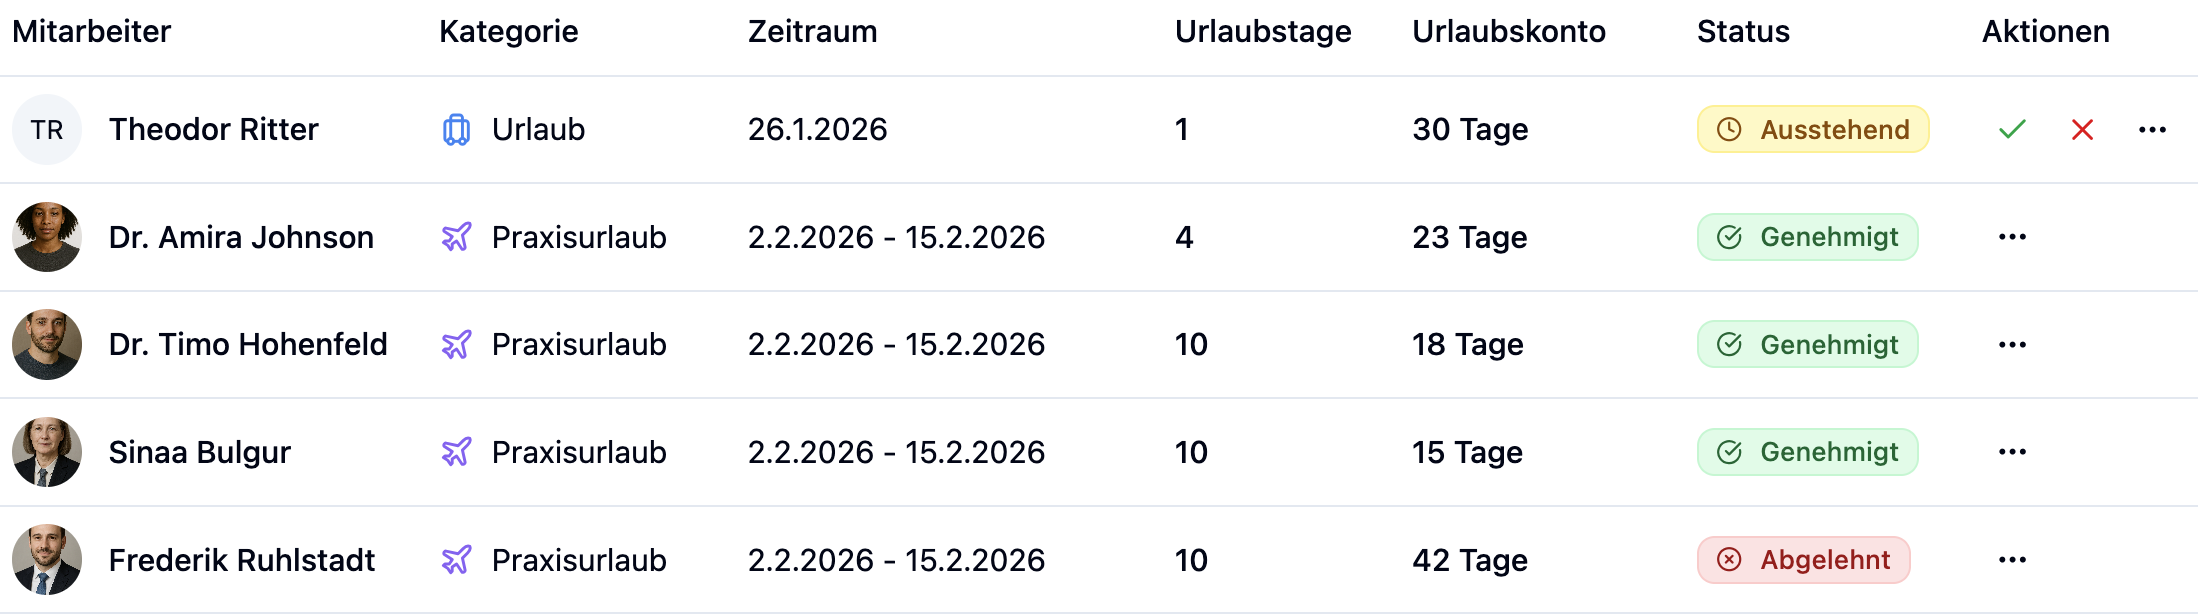Screen dimensions: 2198x614
Task: Reject Theodor Ritter's request with red X
Action: tap(2082, 130)
